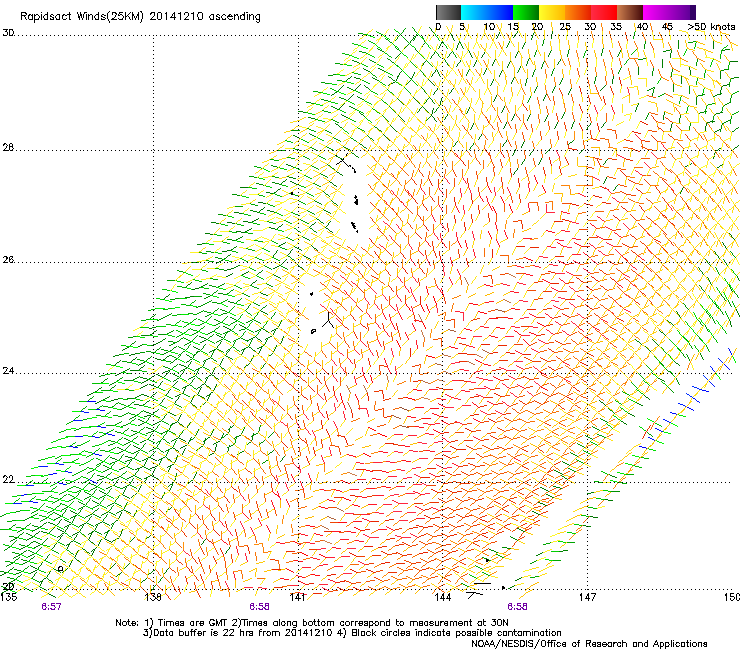Click the purple "6:57" time label
The image size is (740, 650).
coord(51,607)
